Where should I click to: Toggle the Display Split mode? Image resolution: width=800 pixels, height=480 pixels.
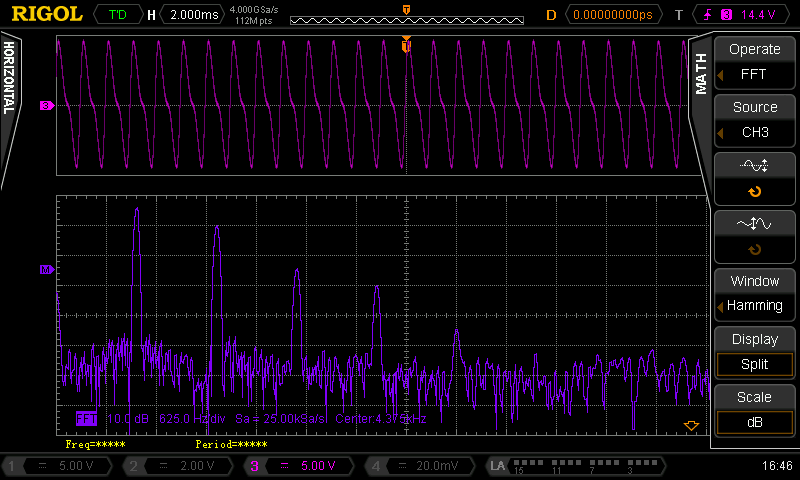click(754, 364)
